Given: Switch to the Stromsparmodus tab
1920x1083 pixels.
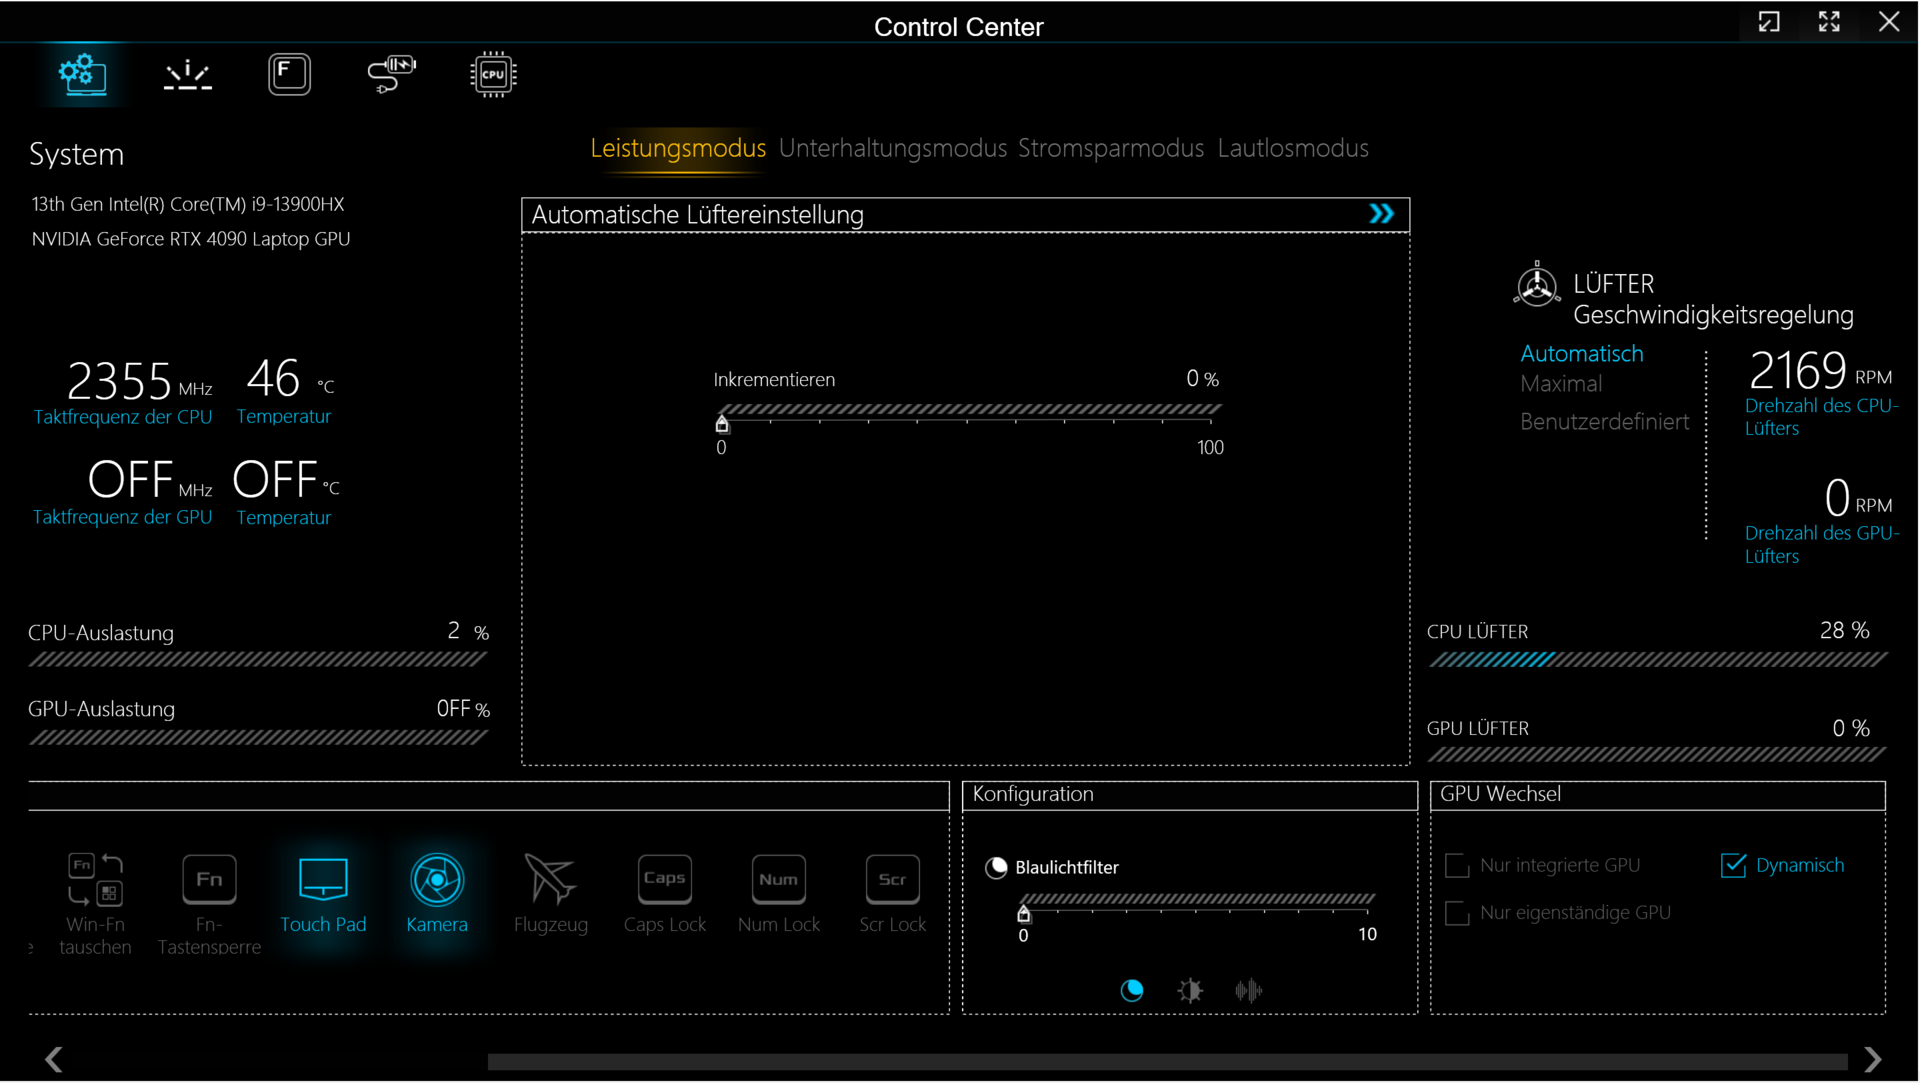Looking at the screenshot, I should point(1110,148).
